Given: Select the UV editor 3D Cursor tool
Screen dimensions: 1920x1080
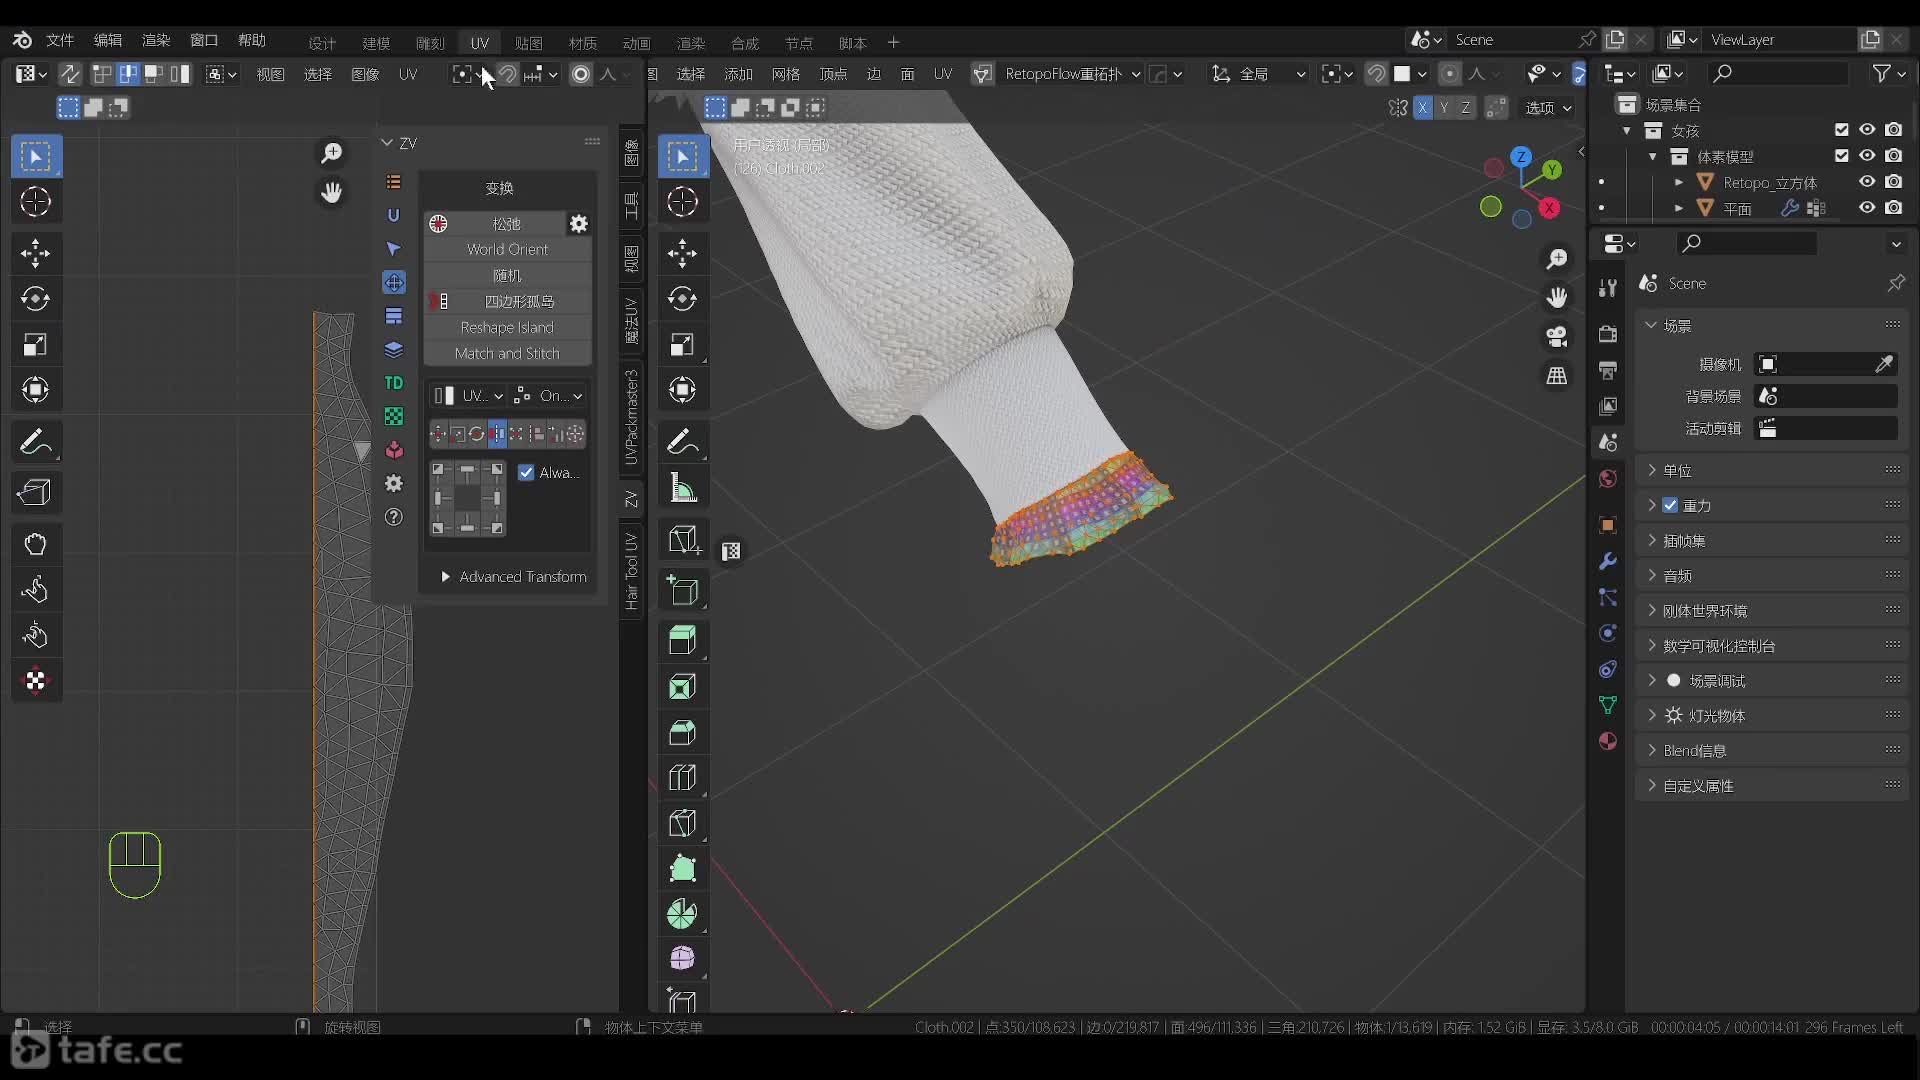Looking at the screenshot, I should (x=36, y=202).
